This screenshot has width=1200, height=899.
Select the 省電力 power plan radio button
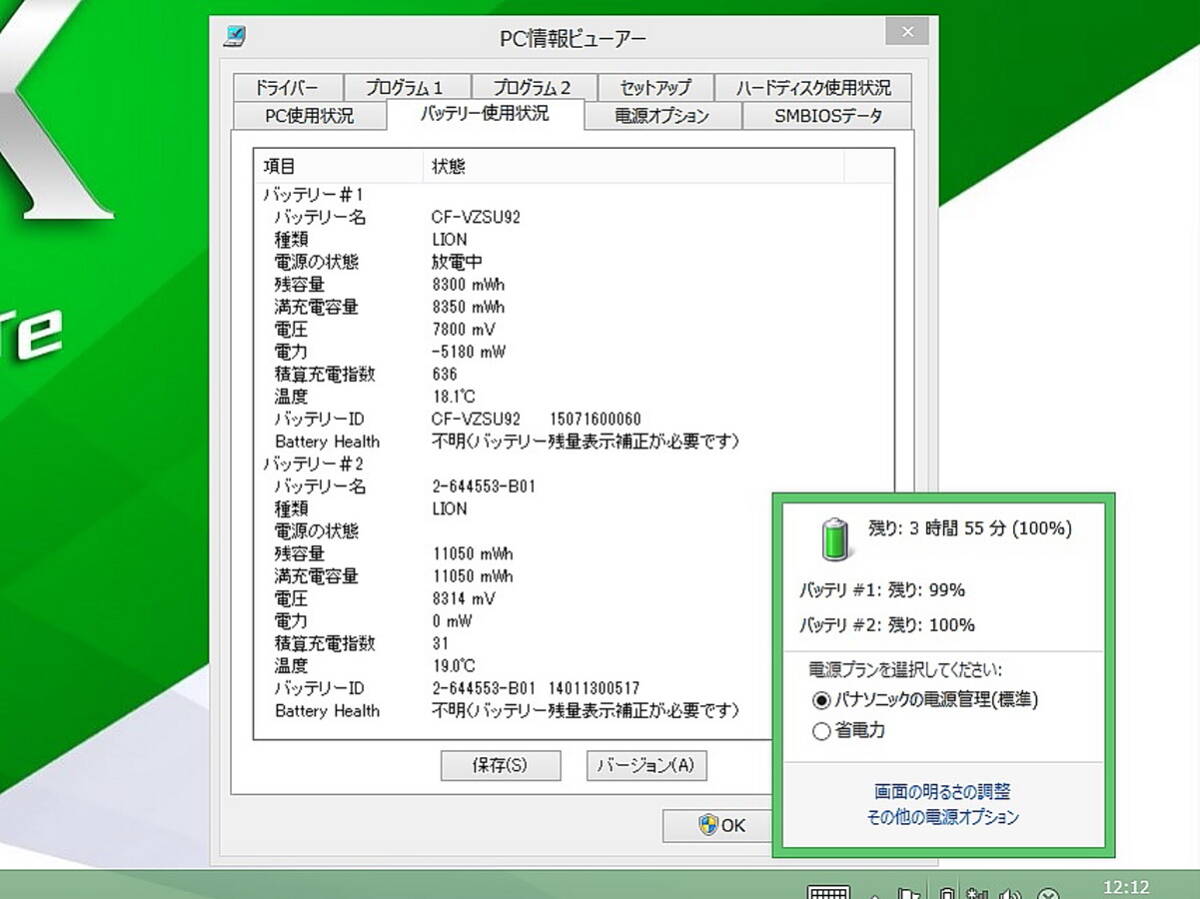(x=822, y=732)
